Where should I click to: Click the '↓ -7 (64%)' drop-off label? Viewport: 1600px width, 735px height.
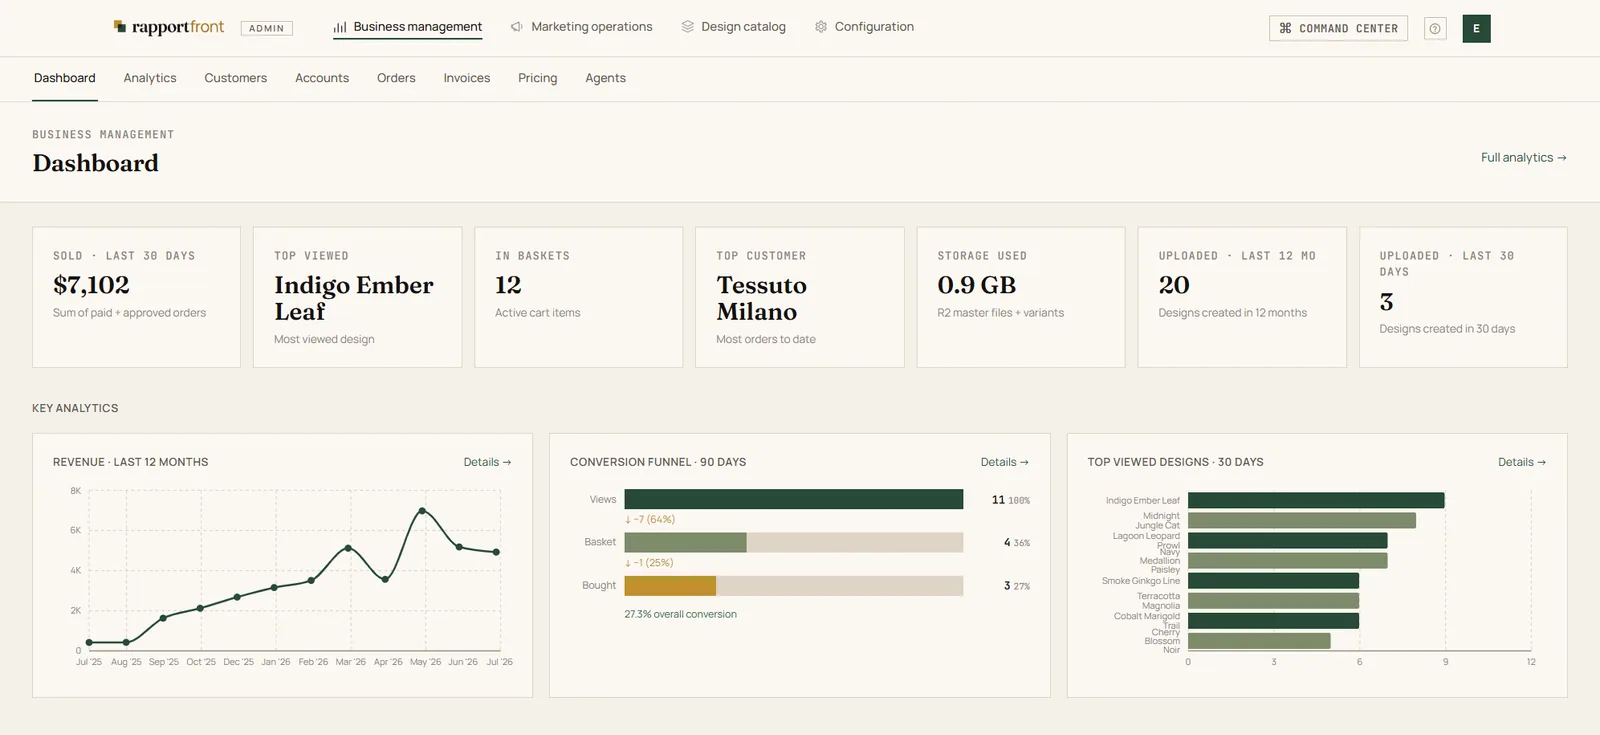point(650,520)
